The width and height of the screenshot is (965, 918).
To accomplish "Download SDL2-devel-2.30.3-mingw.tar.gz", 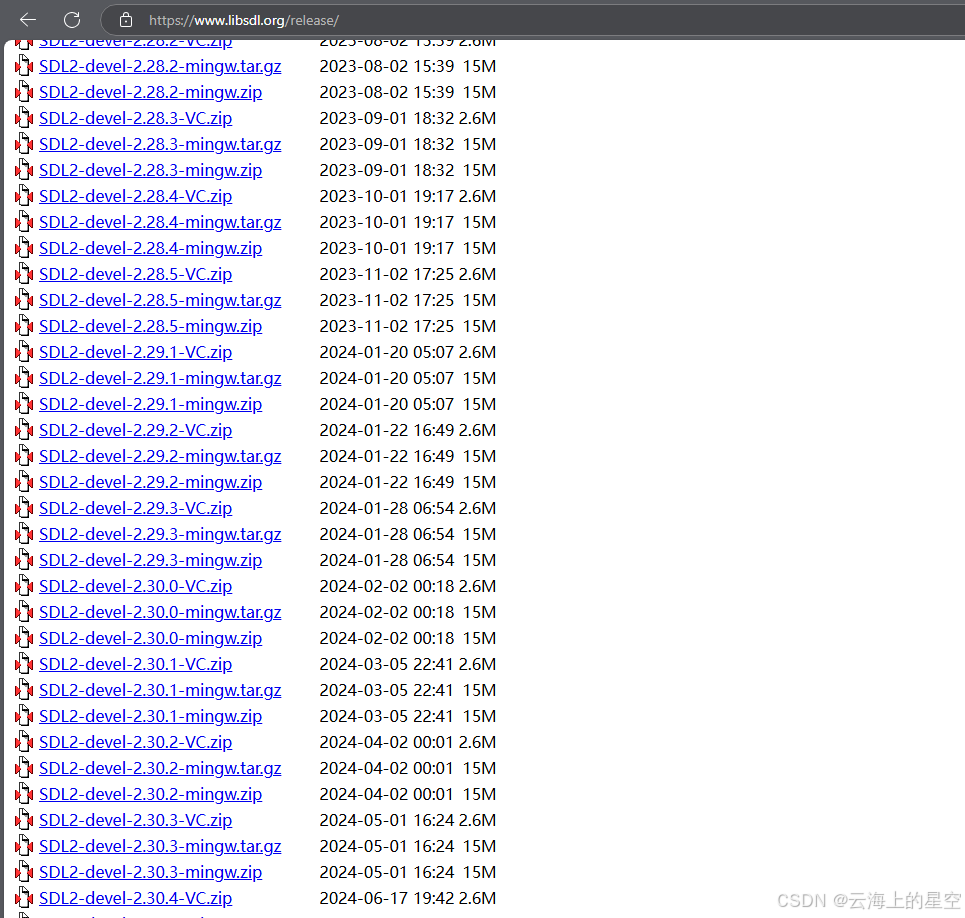I will (160, 846).
